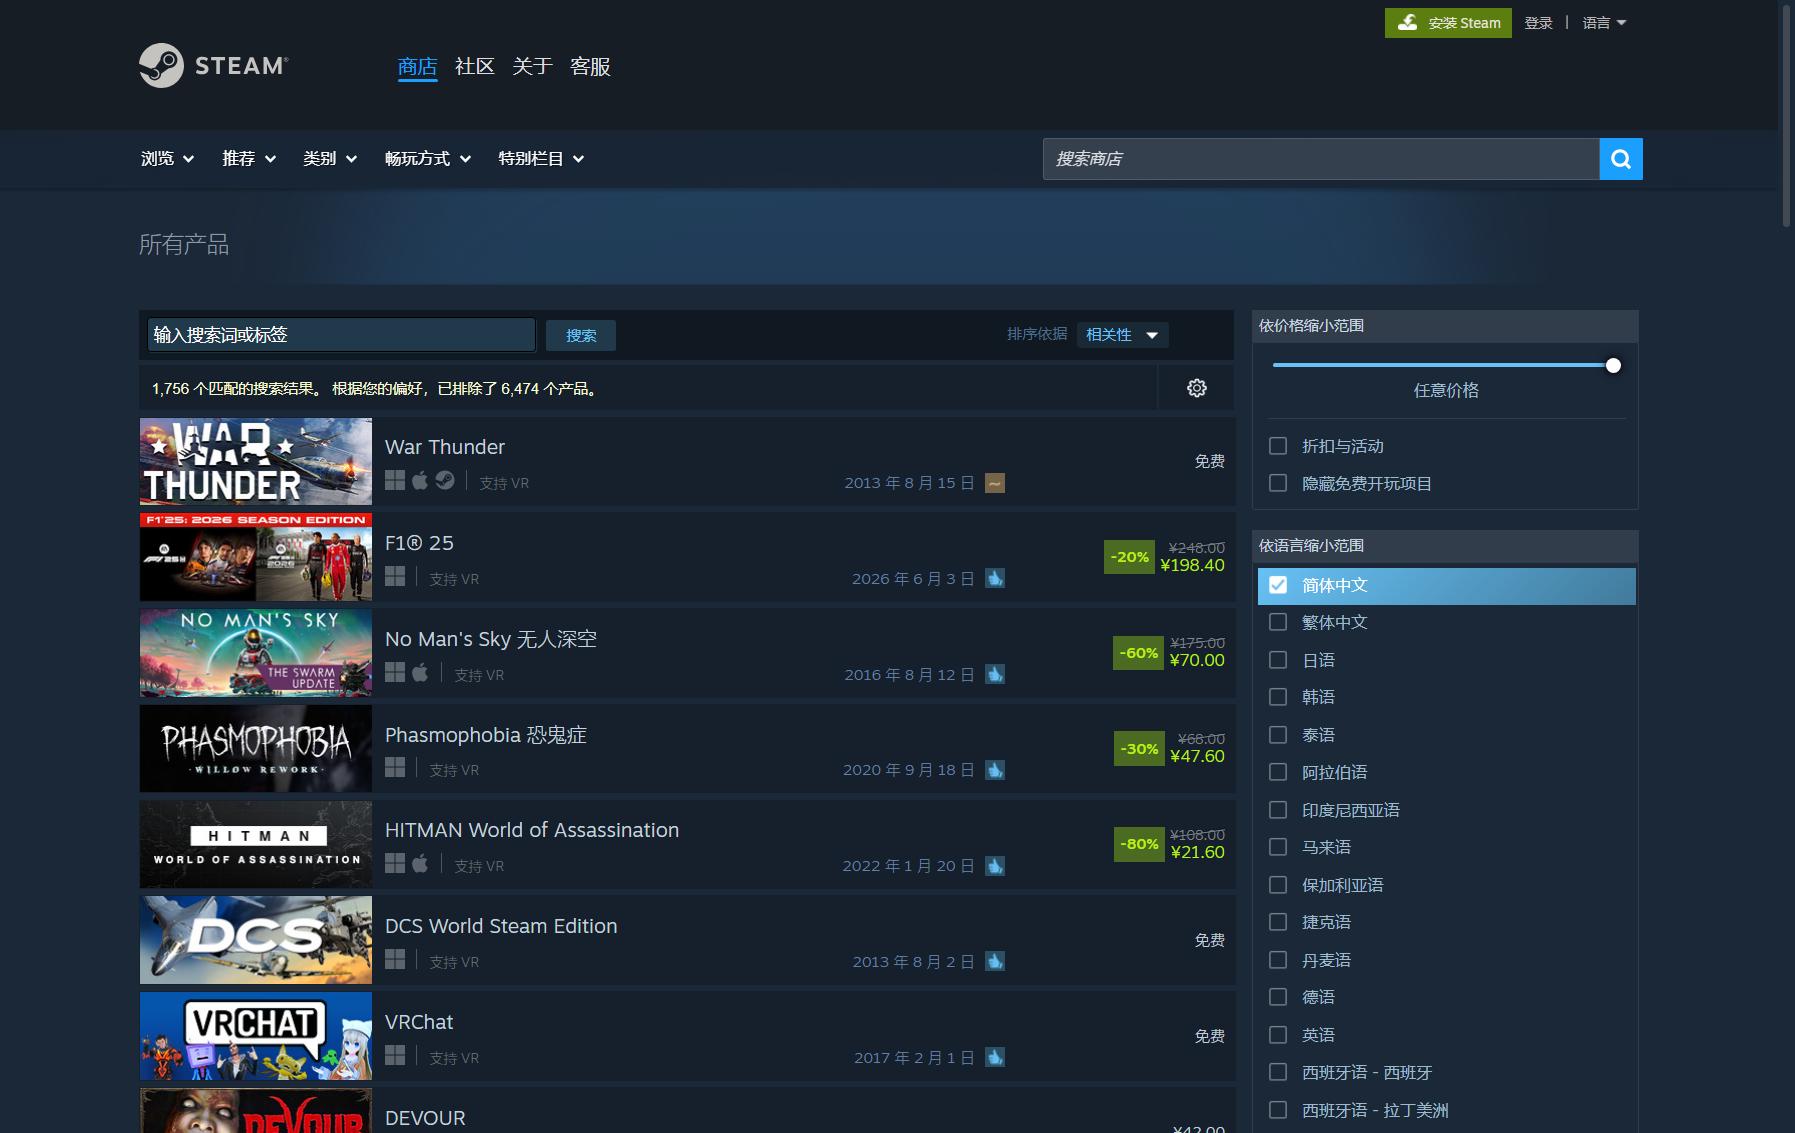Click the price range slider handle
The image size is (1795, 1133).
pyautogui.click(x=1613, y=366)
